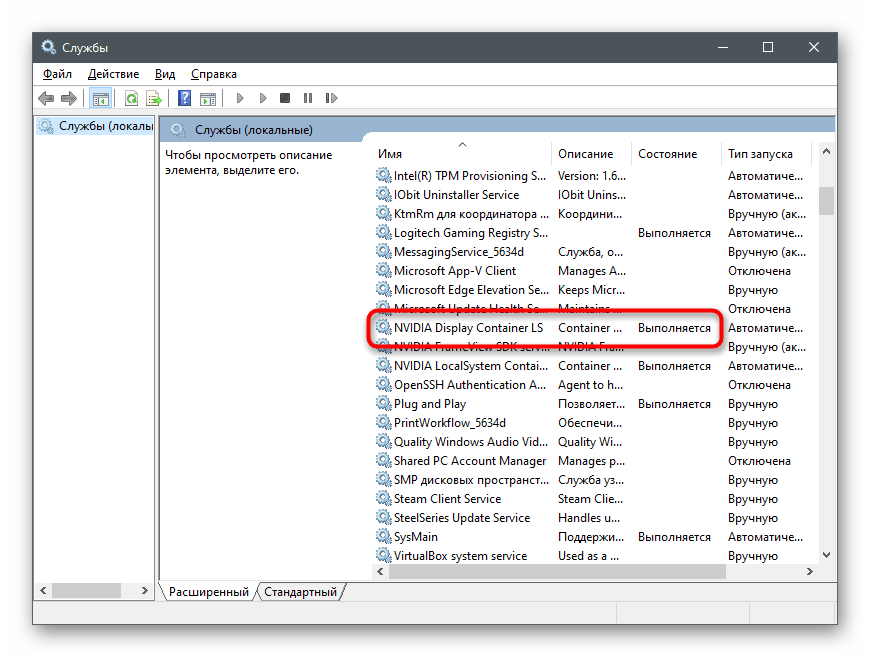Viewport: 870px width, 657px height.
Task: Maximize the Службы window
Action: pos(768,47)
